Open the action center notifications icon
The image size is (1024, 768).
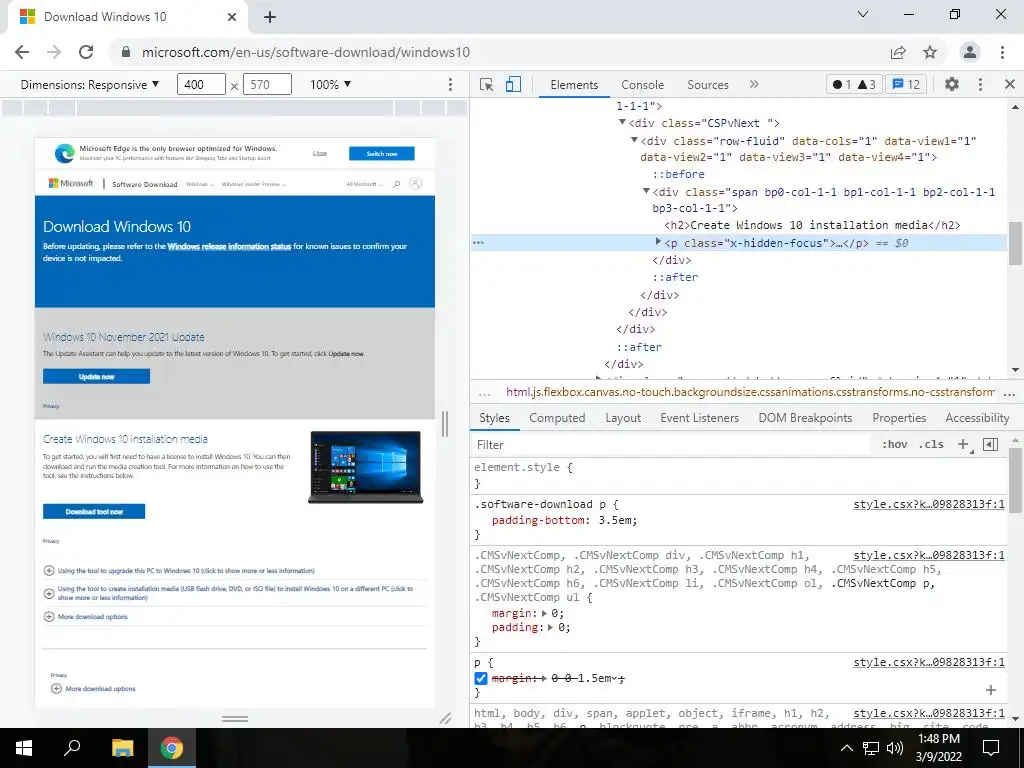pyautogui.click(x=991, y=748)
